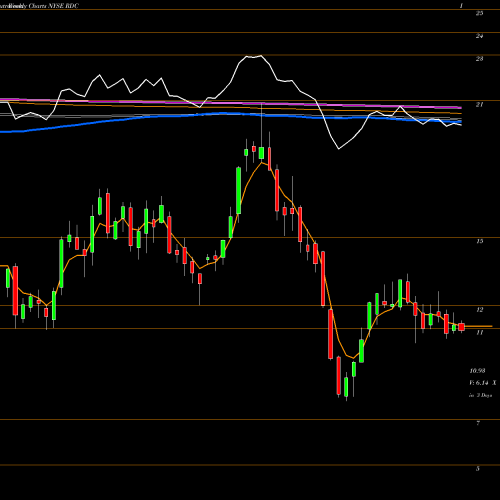Select the price axis label '11'

[479, 332]
